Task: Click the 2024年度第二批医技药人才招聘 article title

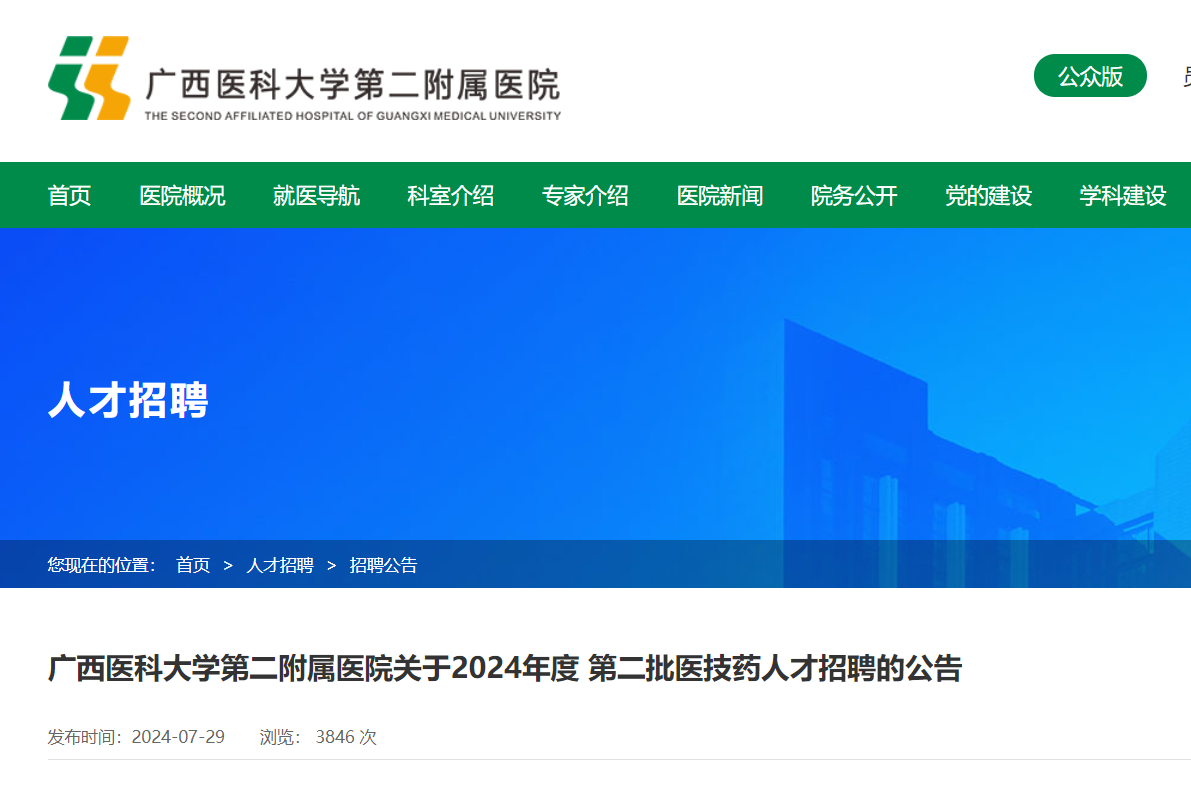Action: click(x=505, y=669)
